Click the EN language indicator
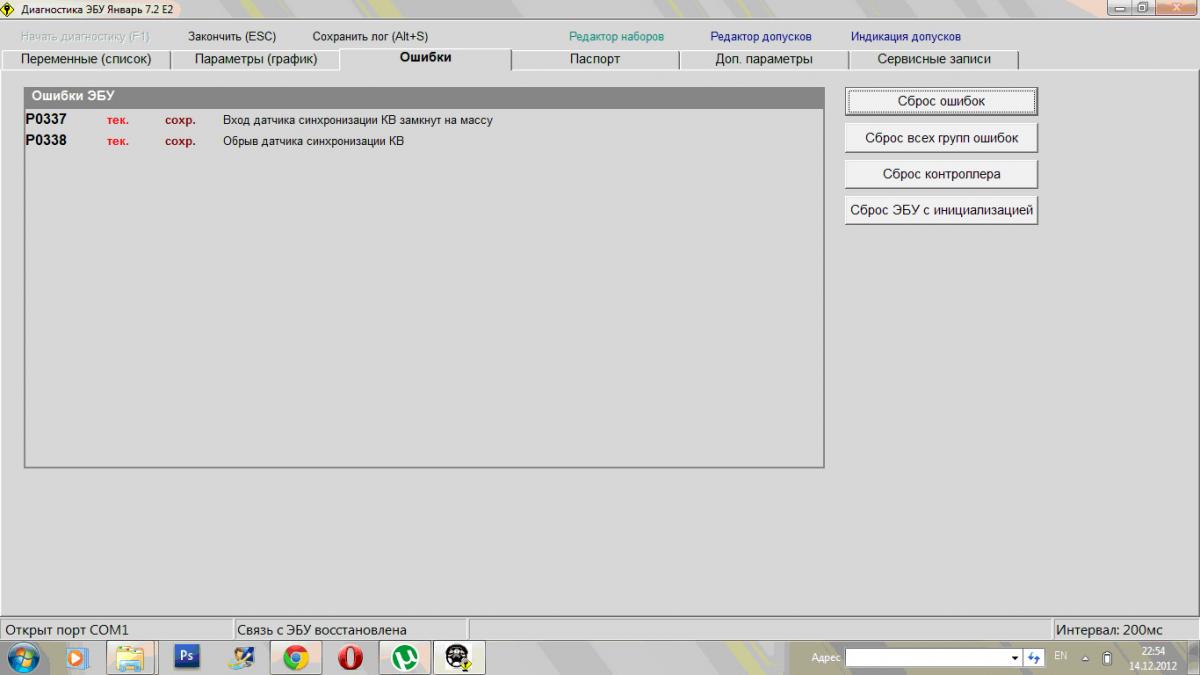Viewport: 1200px width, 675px height. pyautogui.click(x=1061, y=656)
